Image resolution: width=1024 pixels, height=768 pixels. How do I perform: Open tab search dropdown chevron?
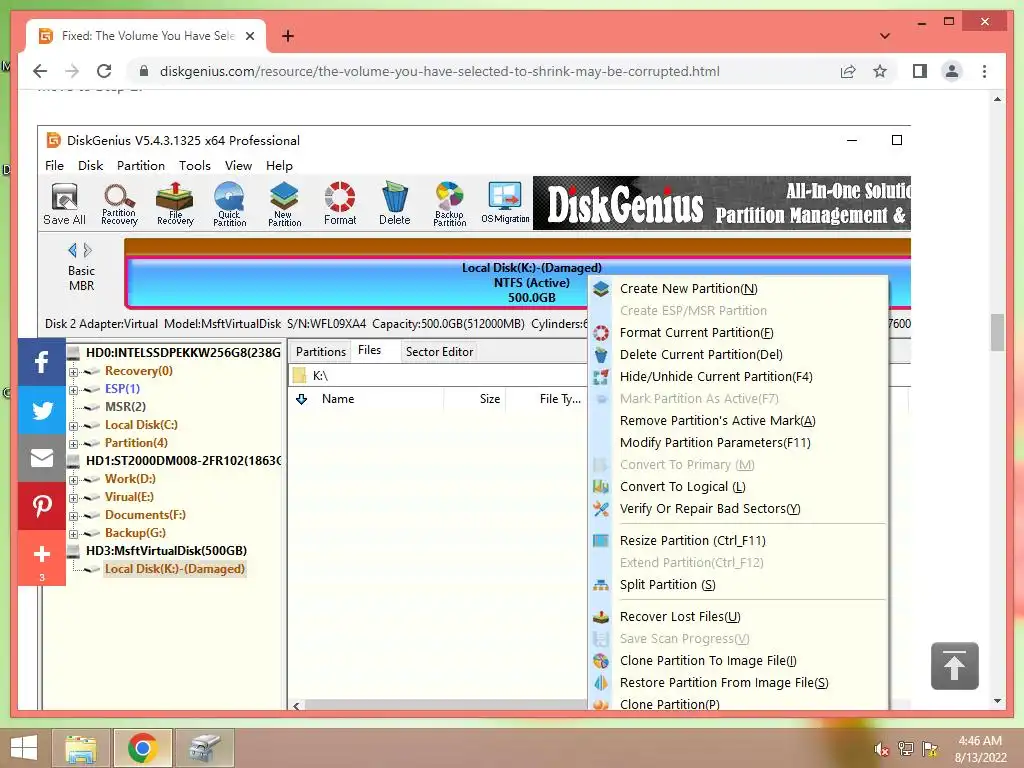[x=884, y=36]
